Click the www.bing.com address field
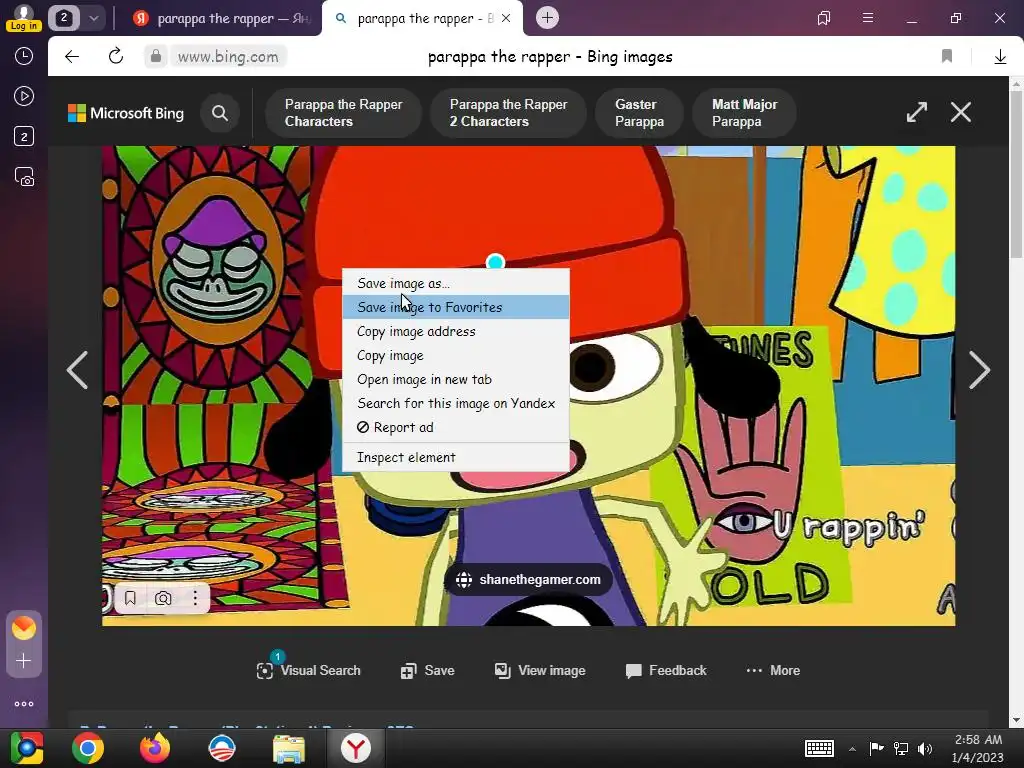This screenshot has width=1024, height=768. coord(228,57)
